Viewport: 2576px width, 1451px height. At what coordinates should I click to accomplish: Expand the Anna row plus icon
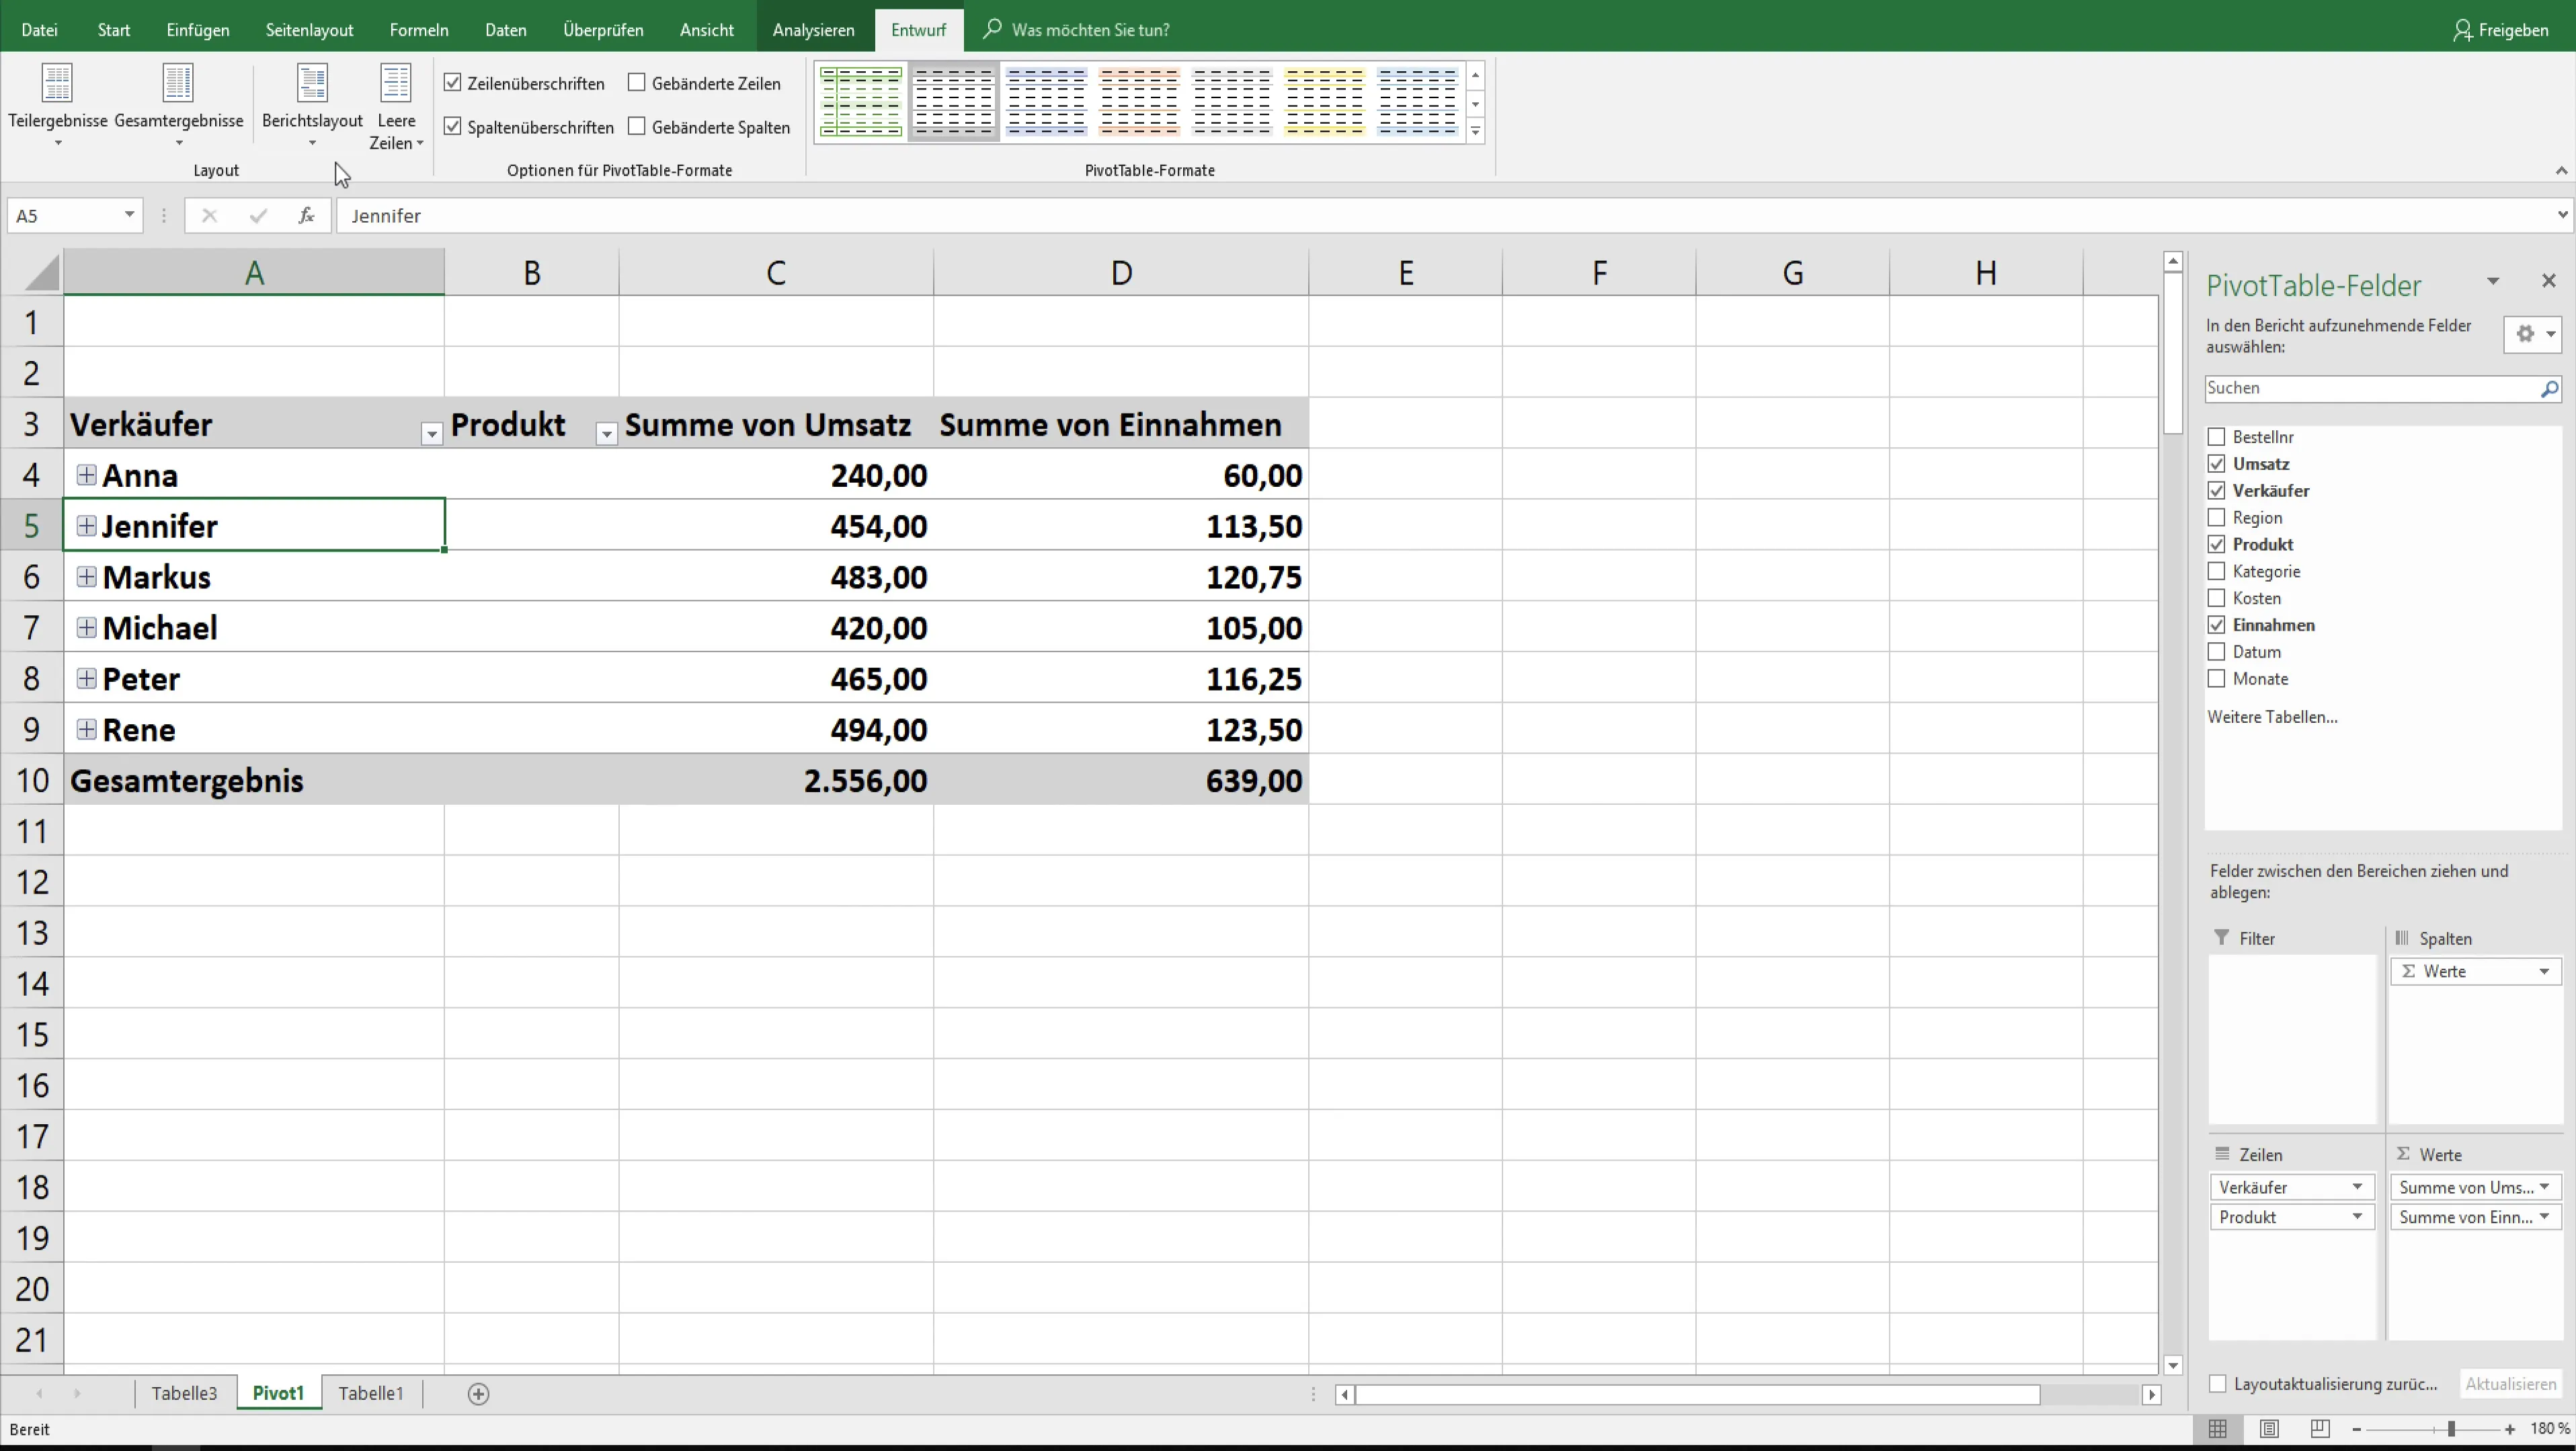(86, 475)
